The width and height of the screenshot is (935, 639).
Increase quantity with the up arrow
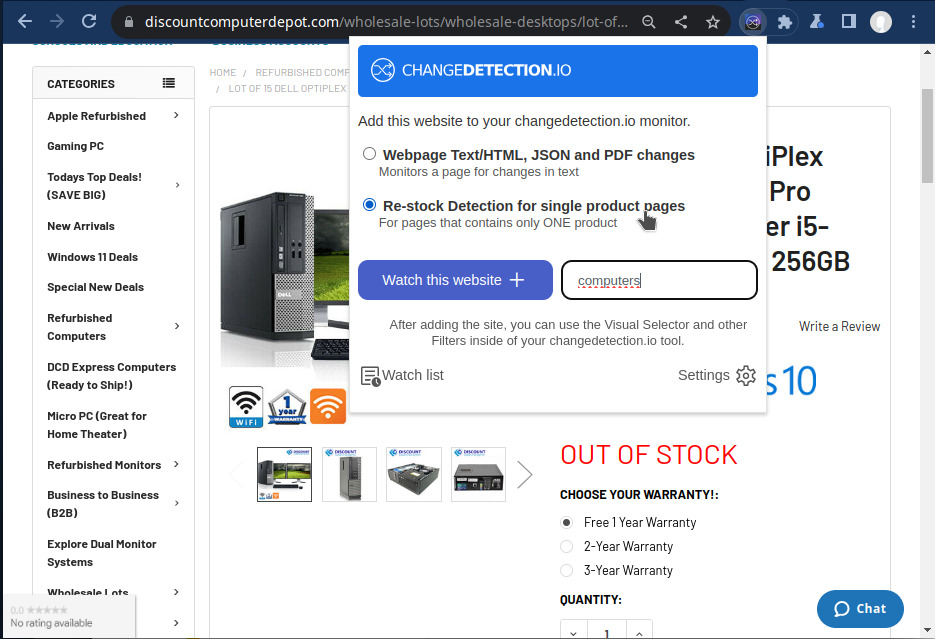click(x=639, y=633)
